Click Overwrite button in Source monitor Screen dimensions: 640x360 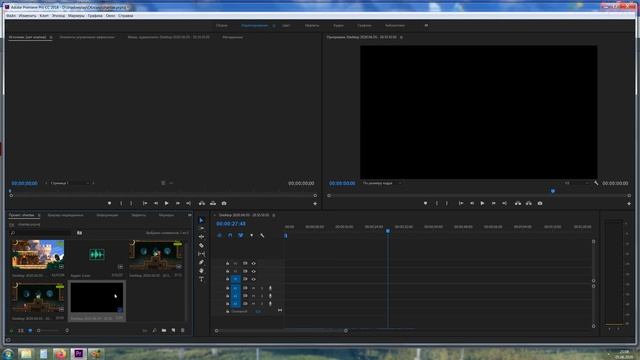(213, 203)
